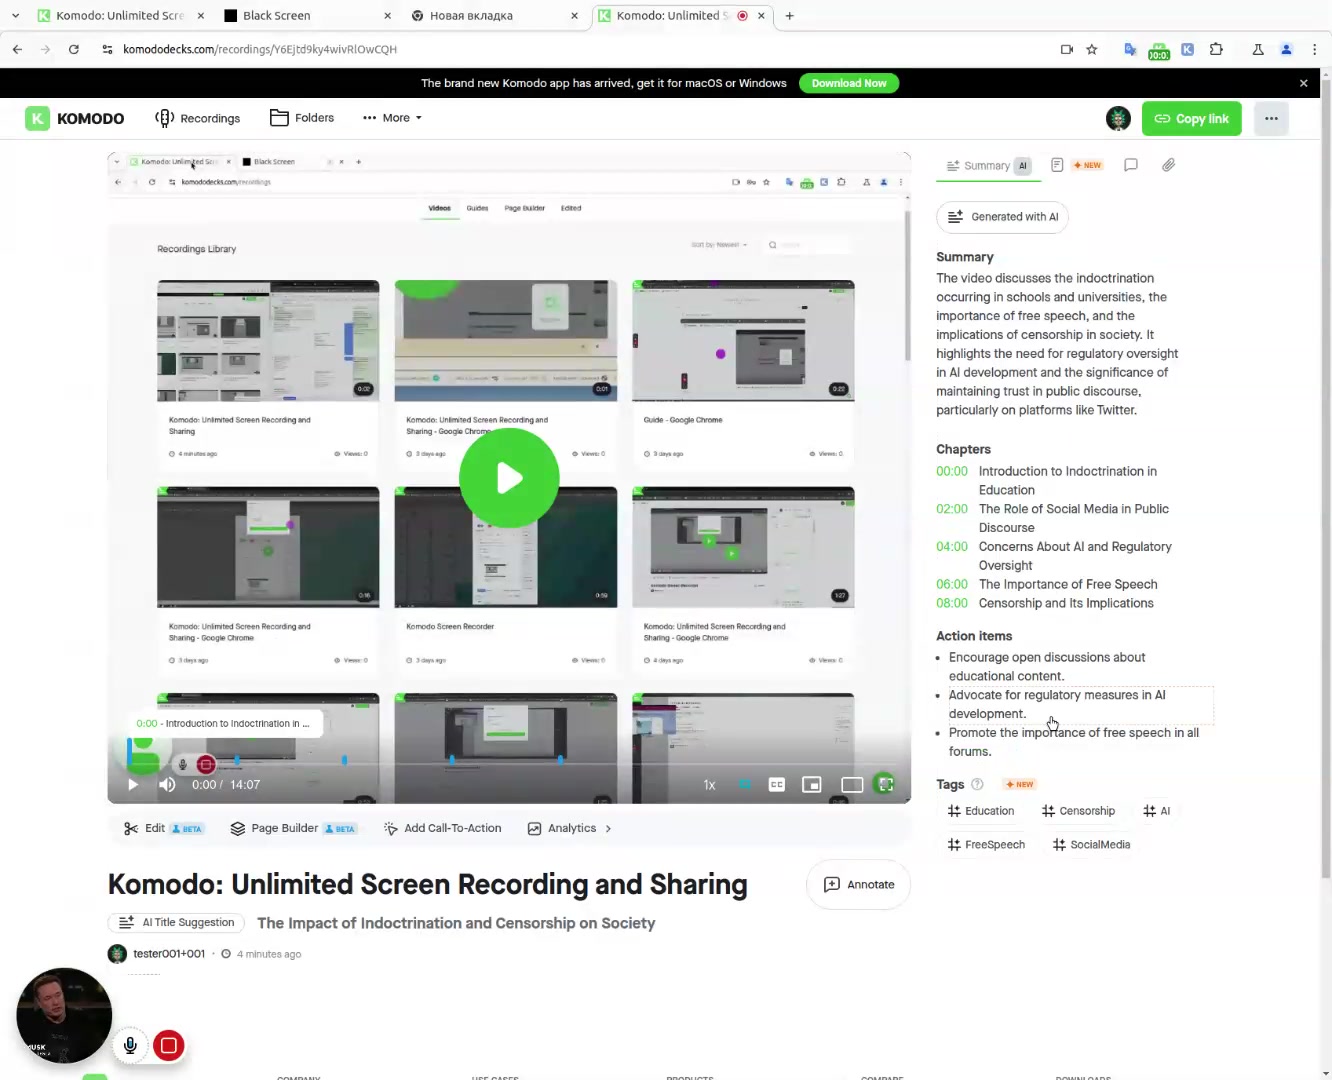Switch to the Summary AI tab
Viewport: 1332px width, 1080px height.
(x=988, y=166)
